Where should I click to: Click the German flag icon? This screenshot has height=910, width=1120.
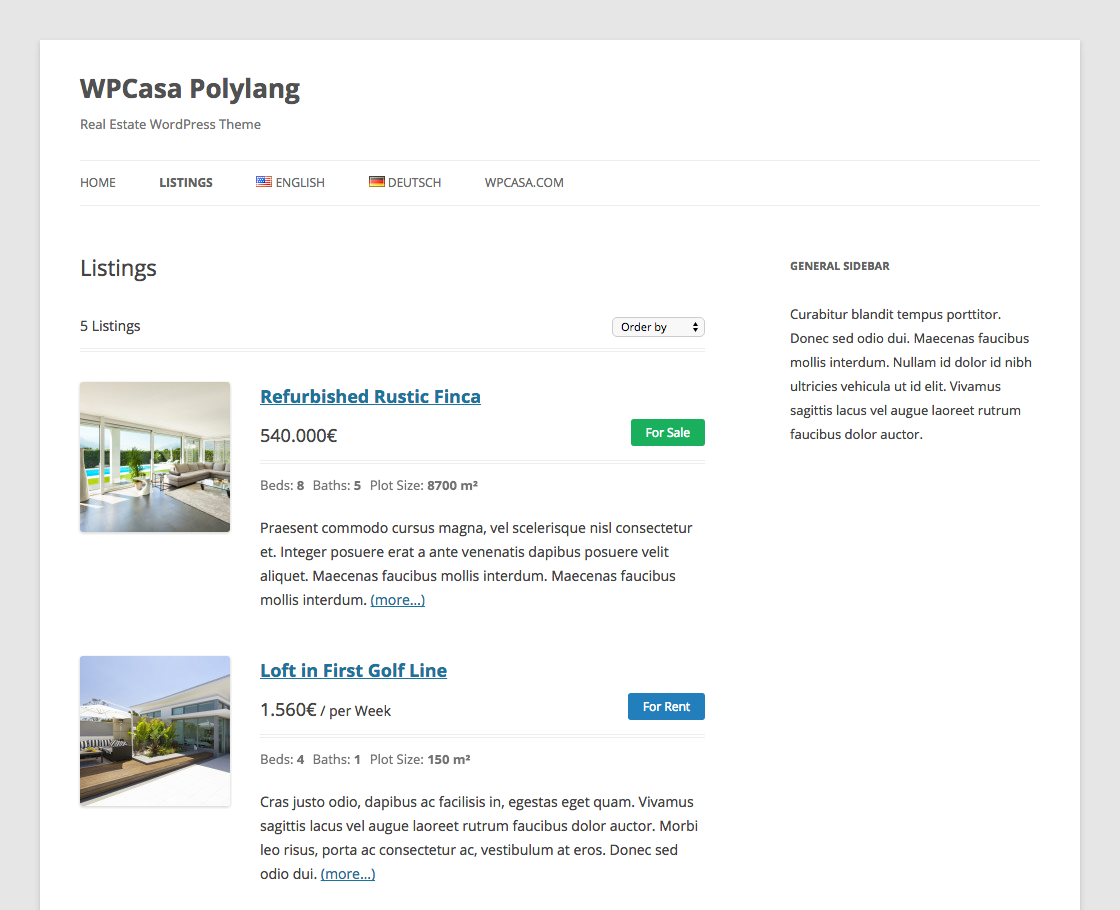[377, 182]
